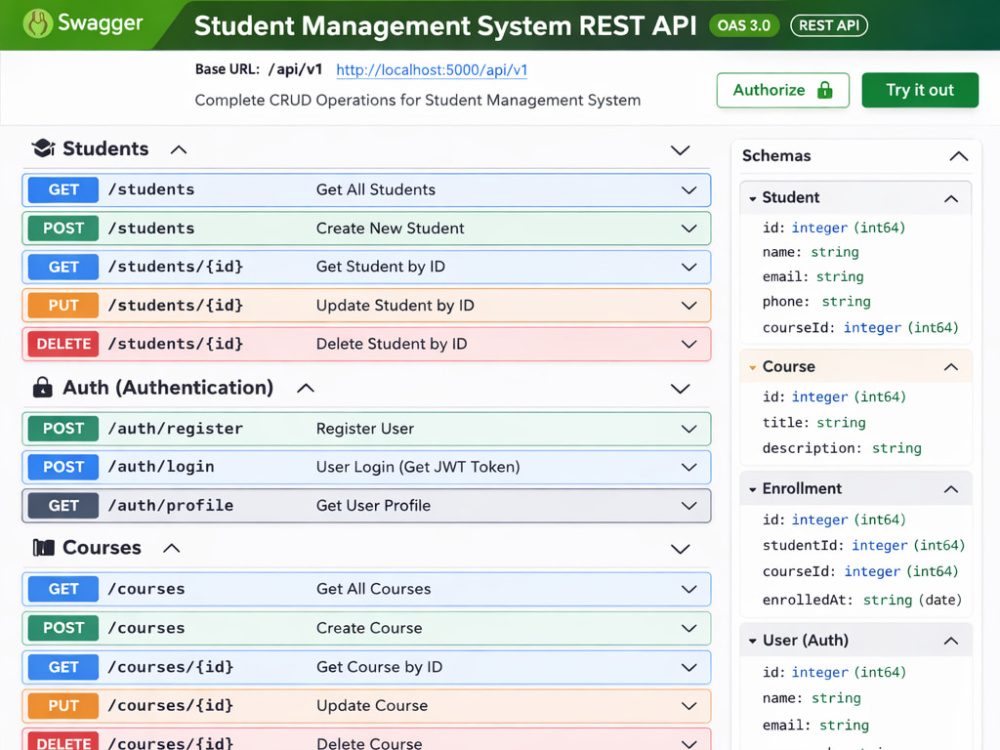The image size is (1000, 750).
Task: Click the OAS 3.0 badge
Action: tap(744, 26)
